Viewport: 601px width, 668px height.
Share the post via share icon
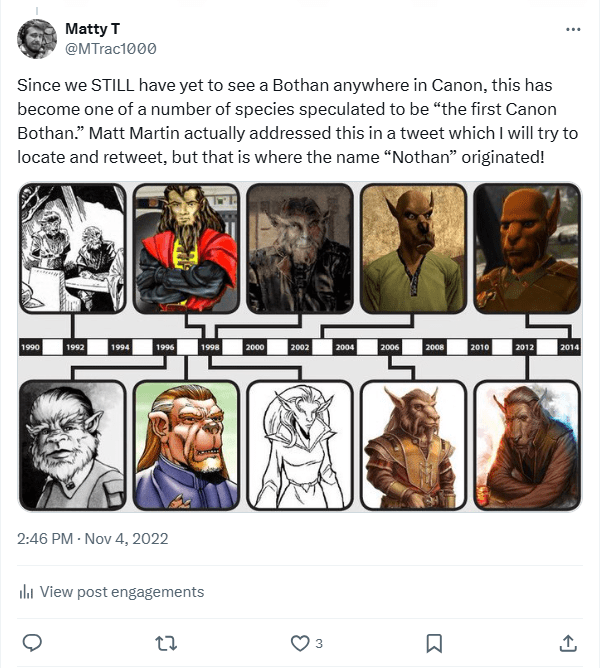(568, 642)
